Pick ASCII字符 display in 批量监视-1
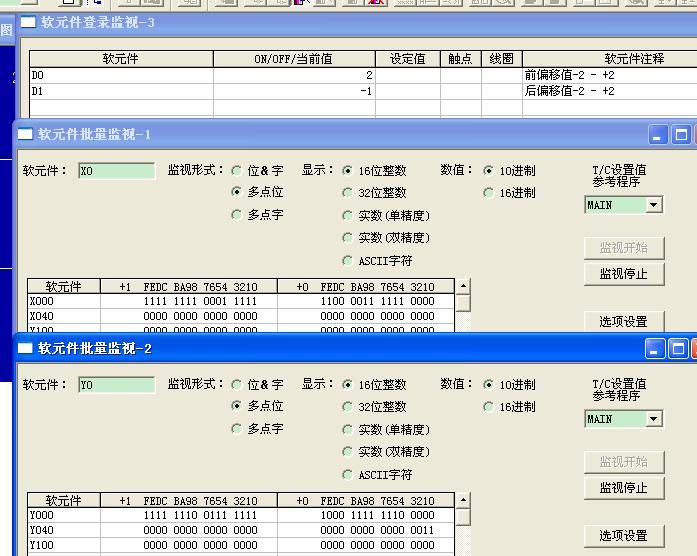The height and width of the screenshot is (556, 697). (348, 261)
